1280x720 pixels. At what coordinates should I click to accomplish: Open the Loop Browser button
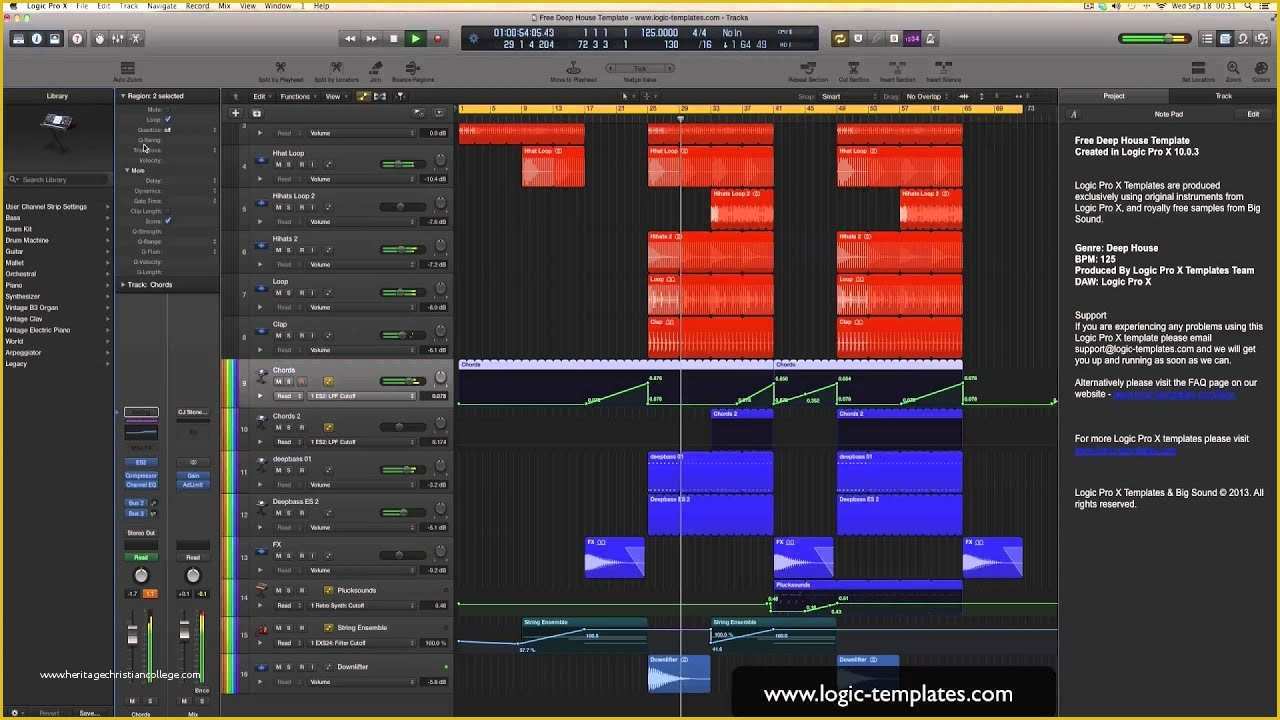tap(1243, 39)
